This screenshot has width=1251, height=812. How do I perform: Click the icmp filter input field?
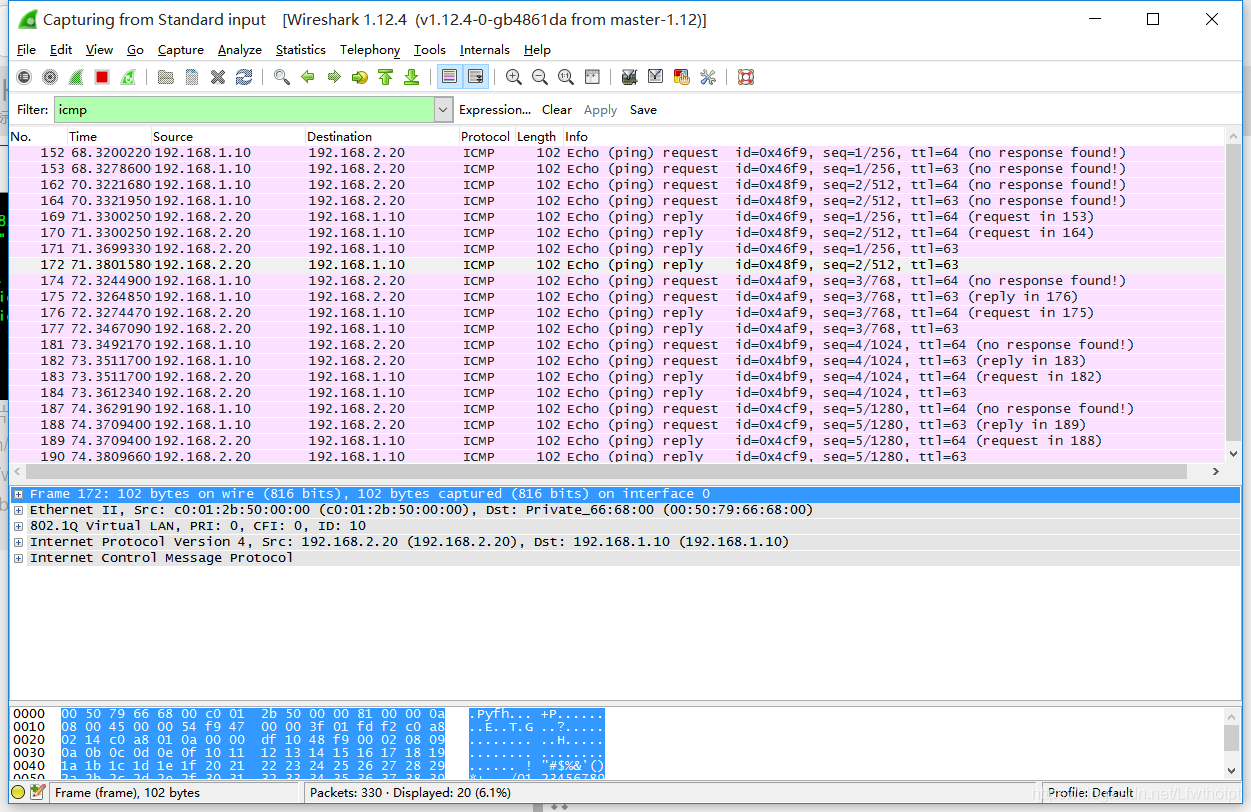244,110
